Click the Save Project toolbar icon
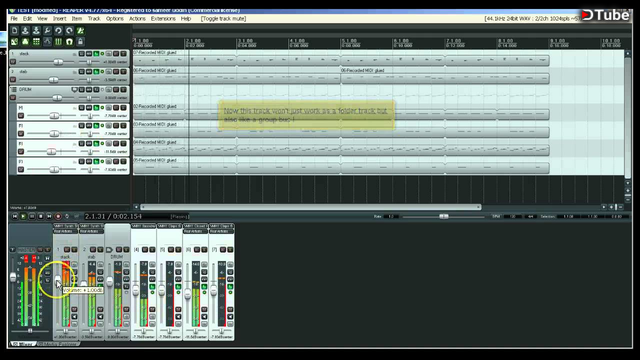 click(x=36, y=31)
